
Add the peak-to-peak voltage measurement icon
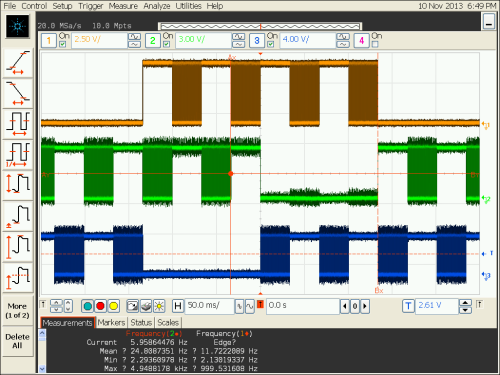pyautogui.click(x=18, y=185)
